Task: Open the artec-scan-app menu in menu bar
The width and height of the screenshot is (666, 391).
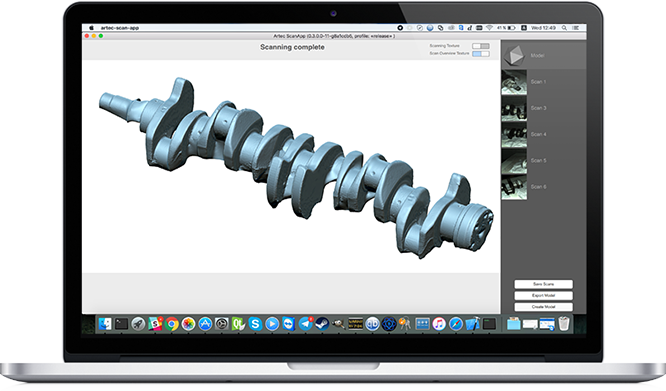Action: coord(120,28)
